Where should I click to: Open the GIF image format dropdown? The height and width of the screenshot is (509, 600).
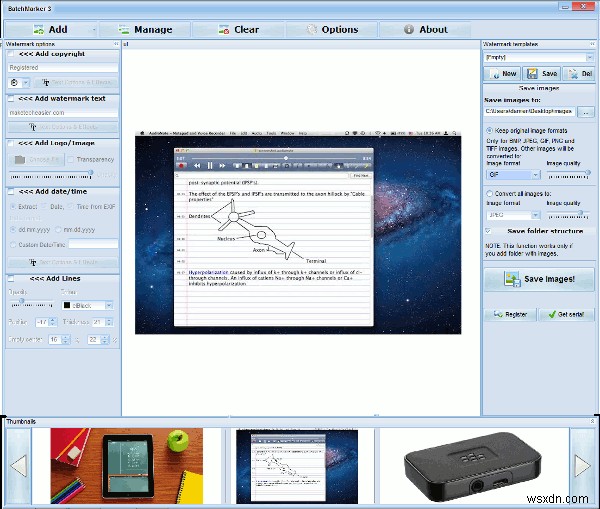point(536,175)
